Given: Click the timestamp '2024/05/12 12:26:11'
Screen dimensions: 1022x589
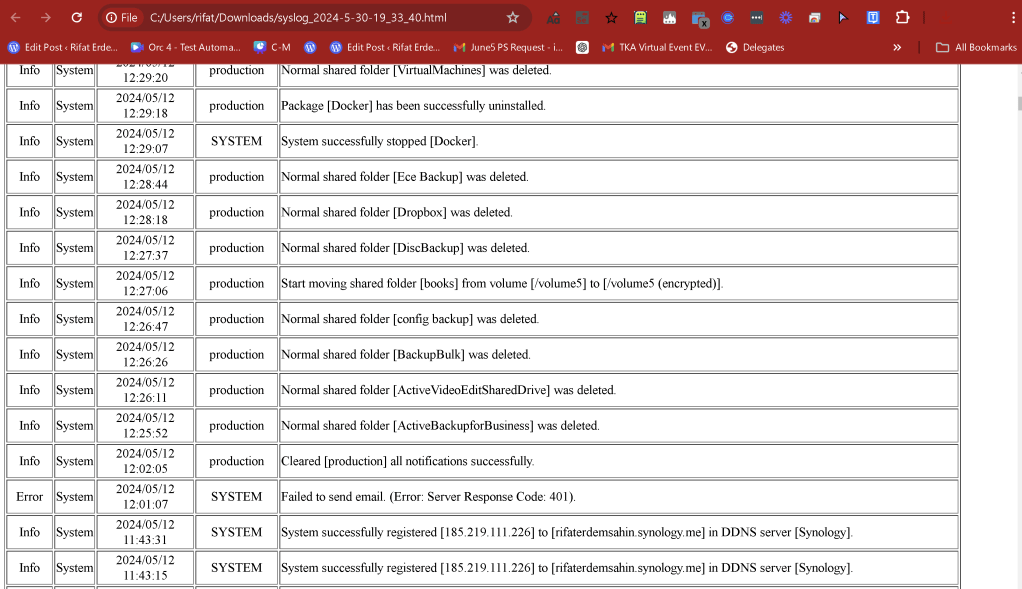Looking at the screenshot, I should point(145,390).
